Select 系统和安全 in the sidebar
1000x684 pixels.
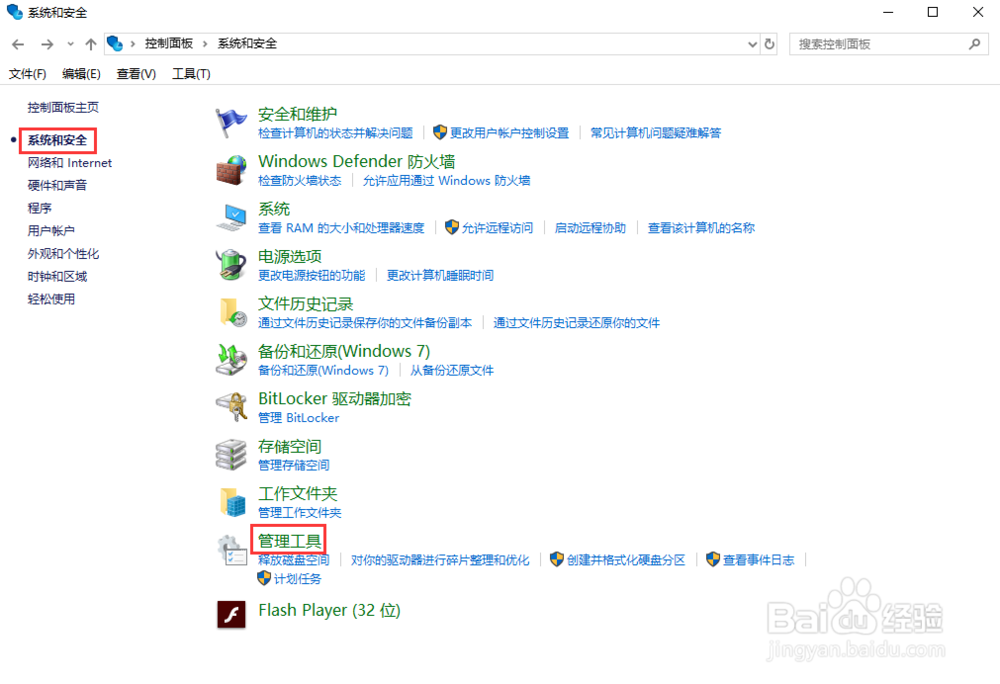(x=57, y=140)
